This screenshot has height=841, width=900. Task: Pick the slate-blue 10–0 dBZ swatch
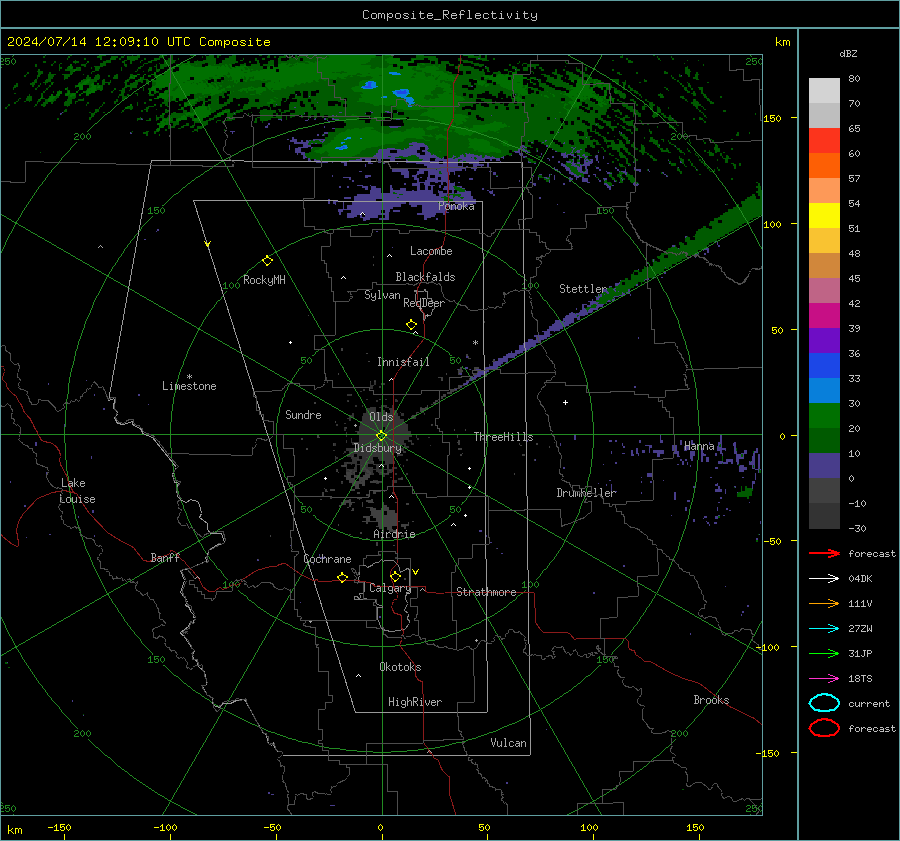pyautogui.click(x=824, y=466)
